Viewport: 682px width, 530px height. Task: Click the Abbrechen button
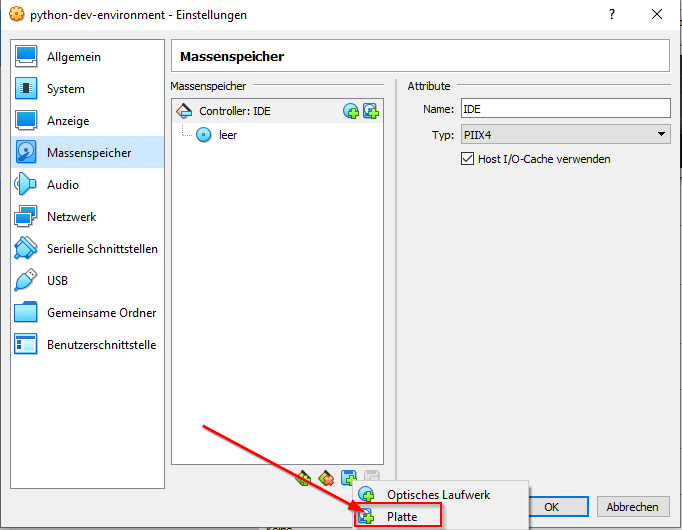coord(633,507)
